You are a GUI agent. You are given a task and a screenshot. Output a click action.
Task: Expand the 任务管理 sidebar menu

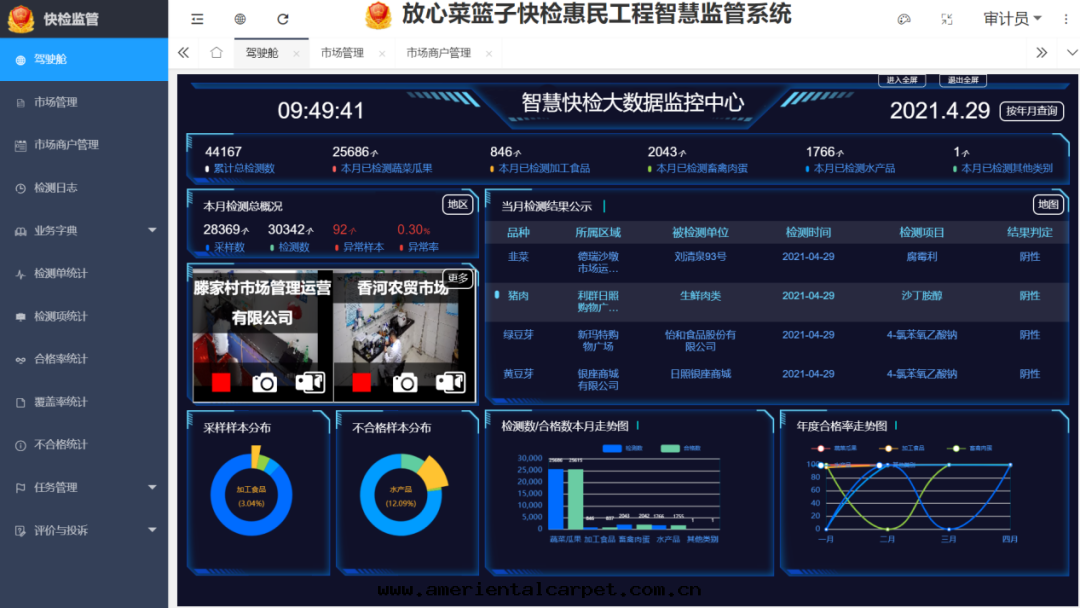(x=55, y=487)
